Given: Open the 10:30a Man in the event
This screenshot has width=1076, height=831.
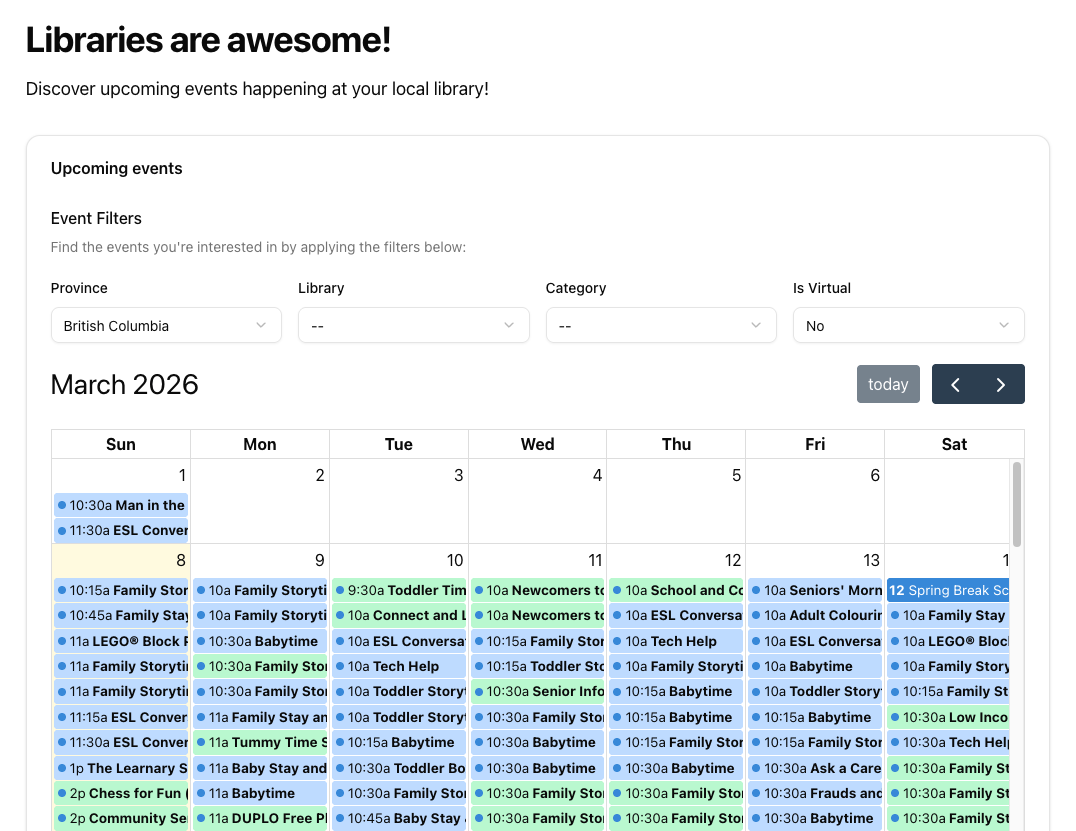Looking at the screenshot, I should (121, 505).
